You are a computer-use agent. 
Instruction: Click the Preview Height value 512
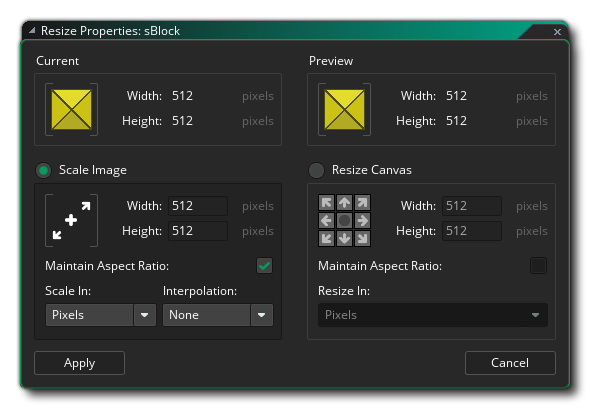pyautogui.click(x=456, y=121)
